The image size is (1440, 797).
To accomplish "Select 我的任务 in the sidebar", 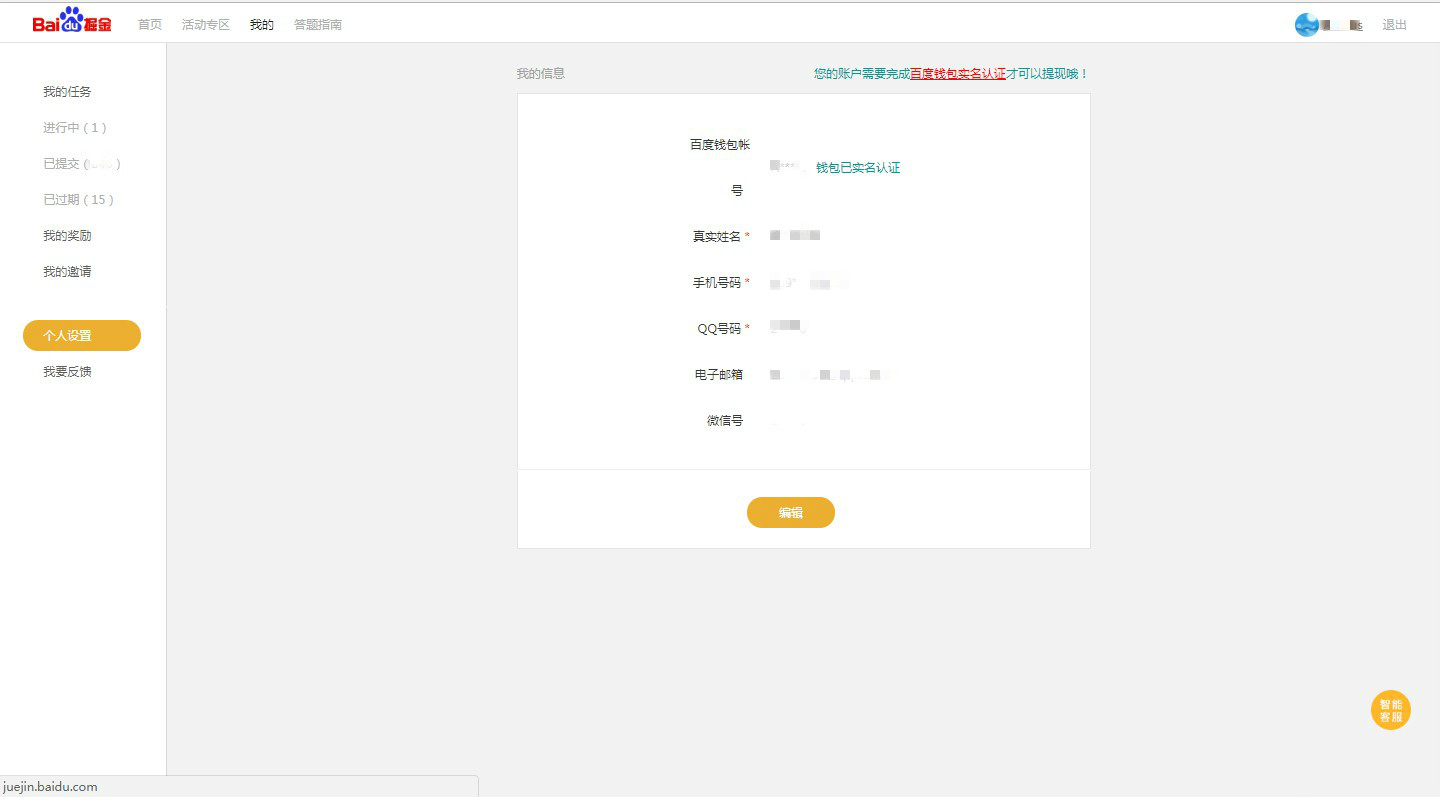I will pos(67,91).
